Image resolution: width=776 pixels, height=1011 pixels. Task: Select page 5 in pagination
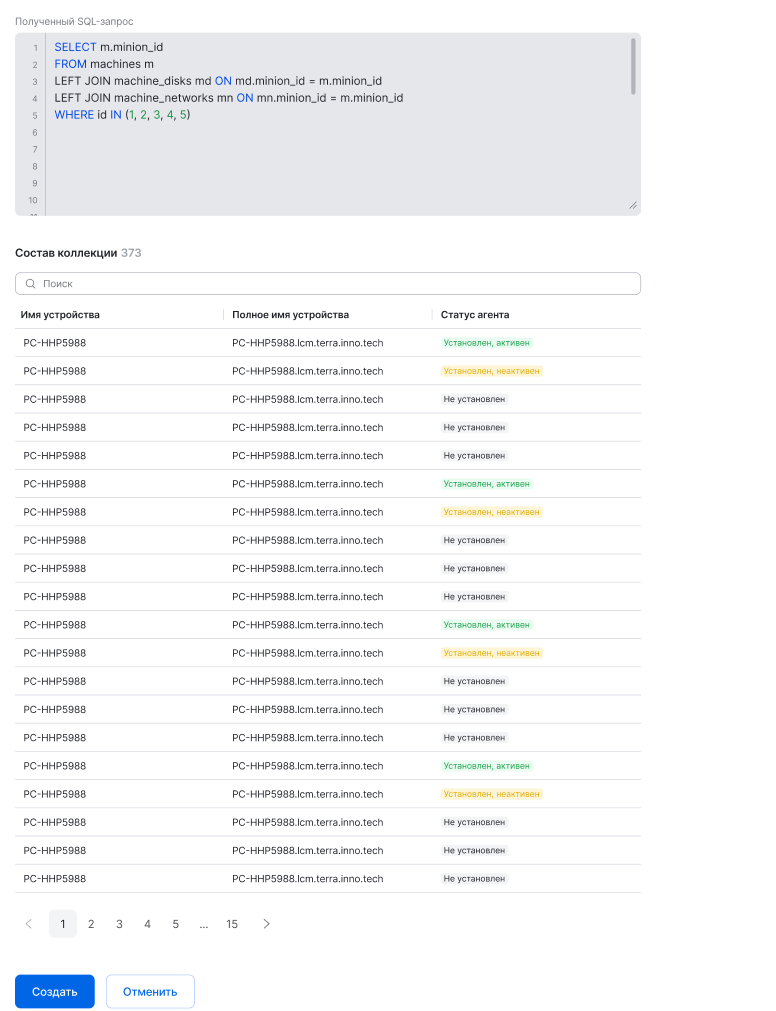click(175, 924)
